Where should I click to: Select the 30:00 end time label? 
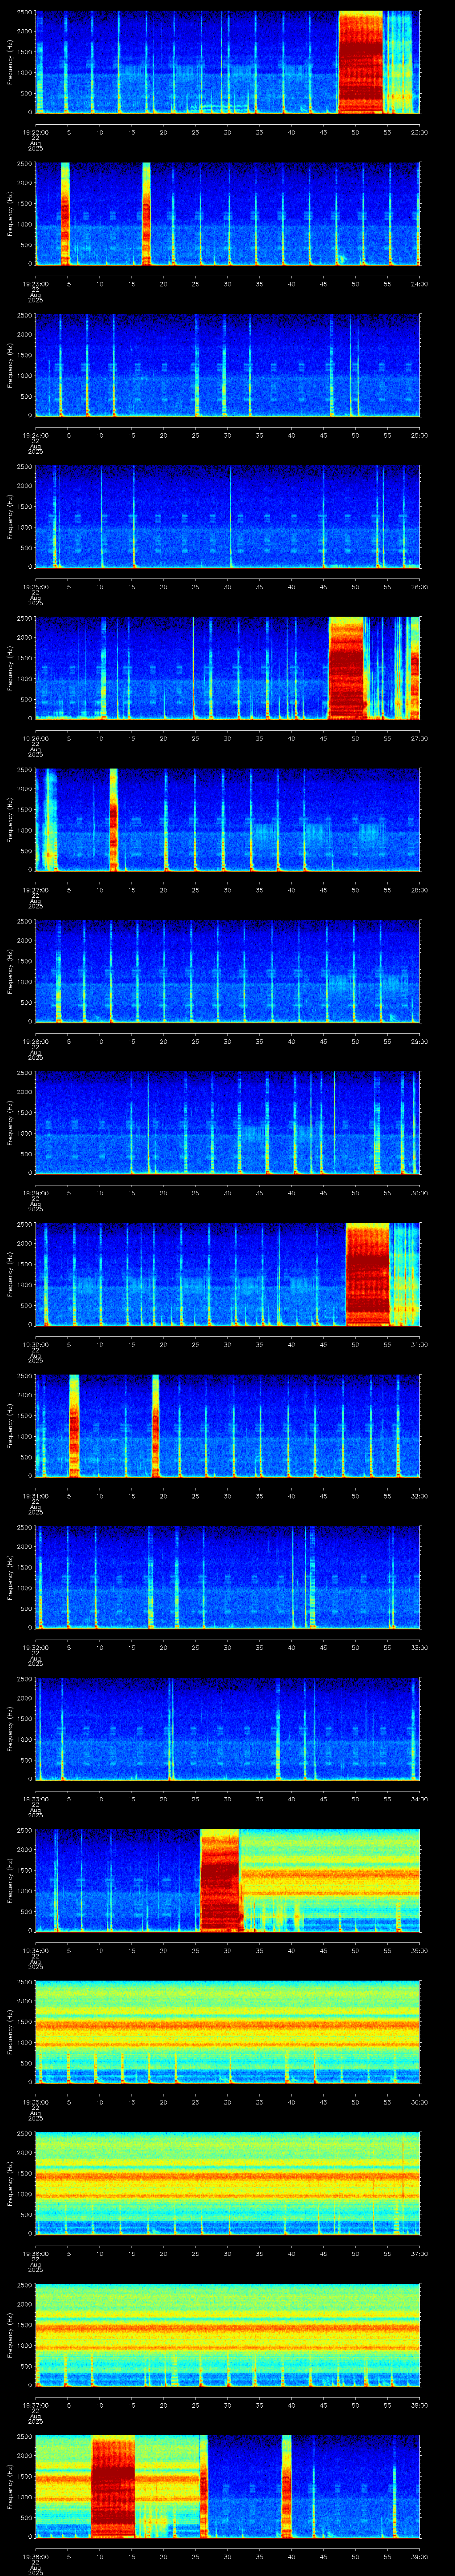point(419,1192)
